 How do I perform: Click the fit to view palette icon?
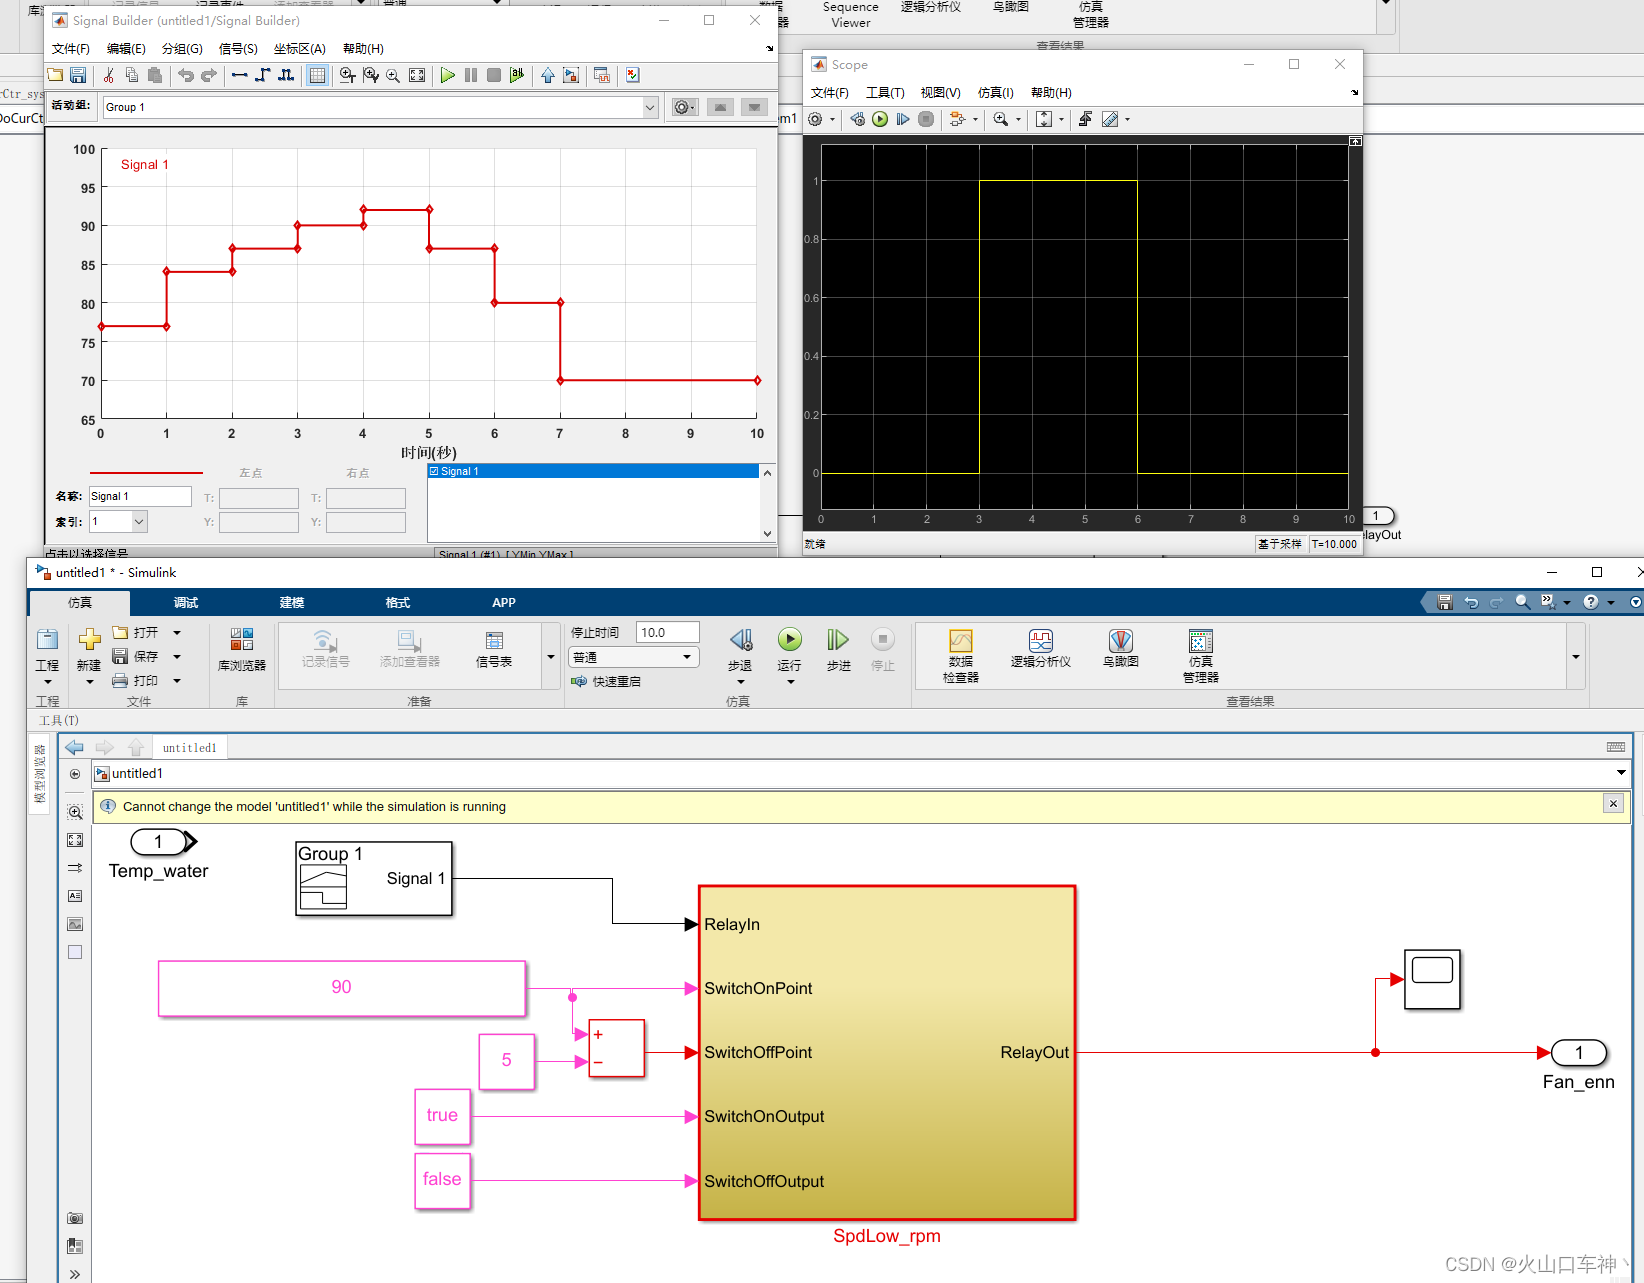[75, 840]
